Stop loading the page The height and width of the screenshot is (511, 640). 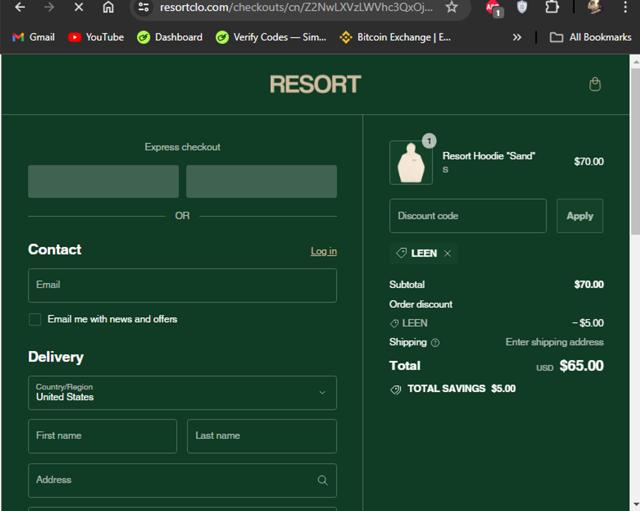coord(79,7)
